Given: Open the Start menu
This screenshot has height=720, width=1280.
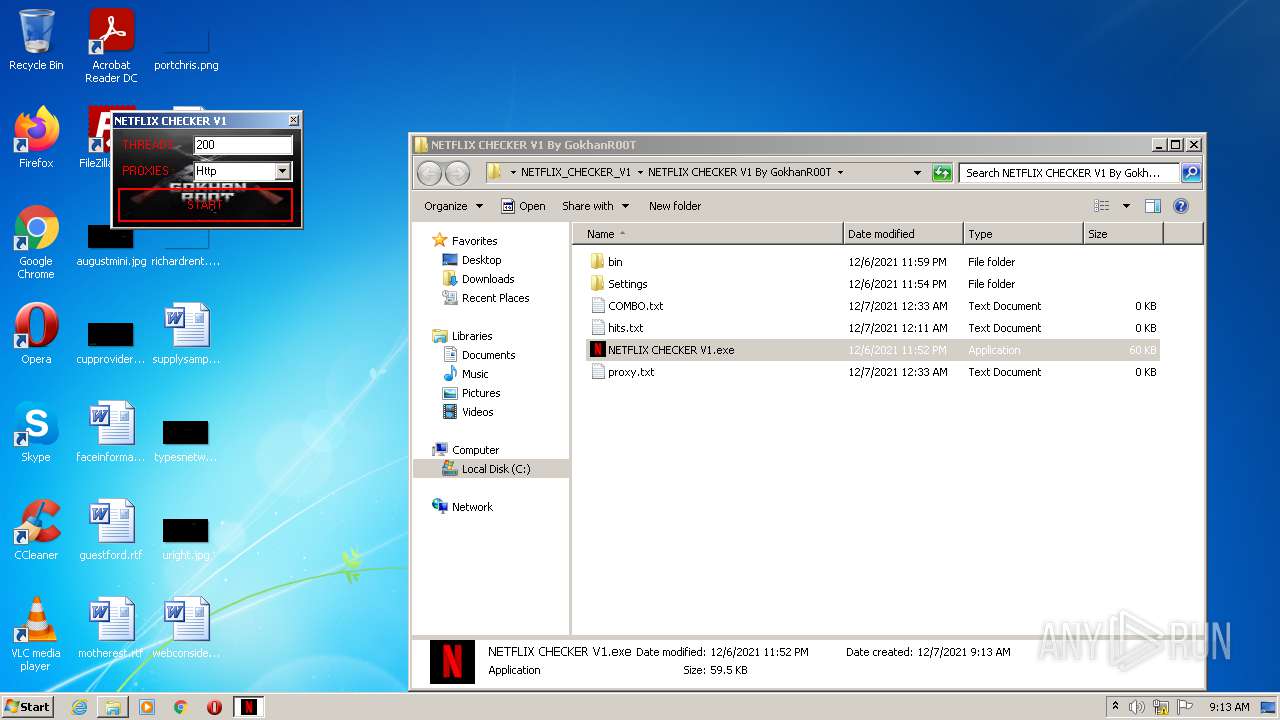Looking at the screenshot, I should [x=28, y=707].
